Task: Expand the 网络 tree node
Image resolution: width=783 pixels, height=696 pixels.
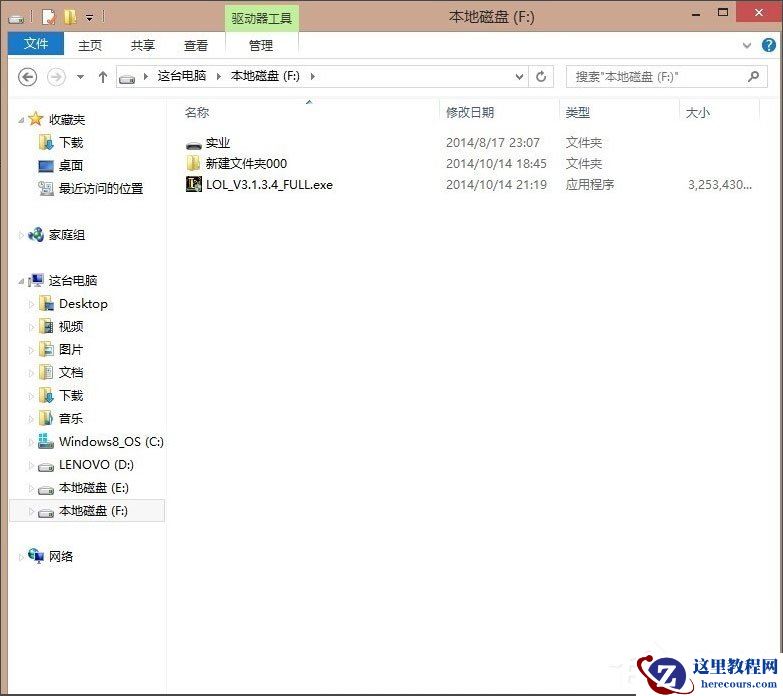Action: [x=21, y=557]
